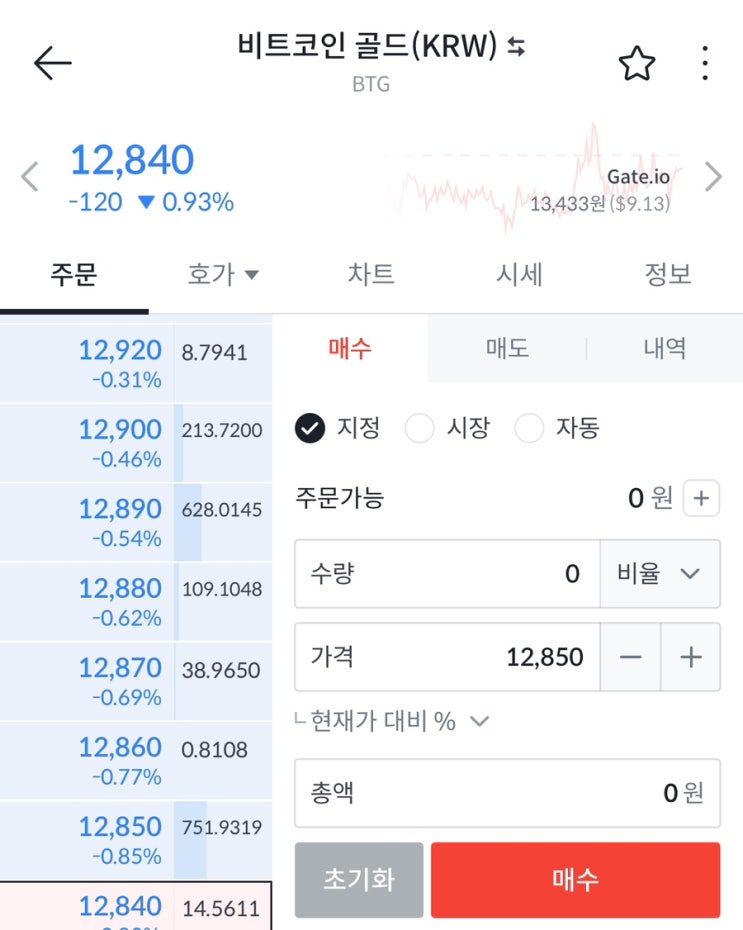Open the 호가 tab dropdown
Screen dimensions: 743x930
tap(223, 274)
